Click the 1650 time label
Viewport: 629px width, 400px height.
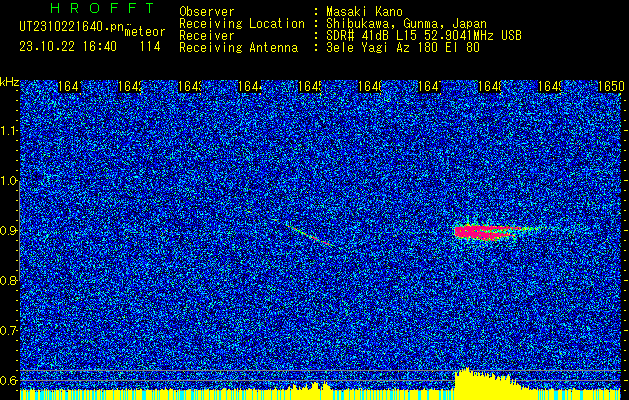611,87
